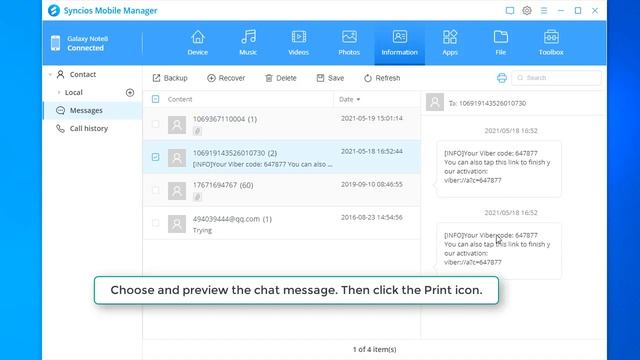Click the Print icon
The height and width of the screenshot is (360, 640).
[502, 78]
